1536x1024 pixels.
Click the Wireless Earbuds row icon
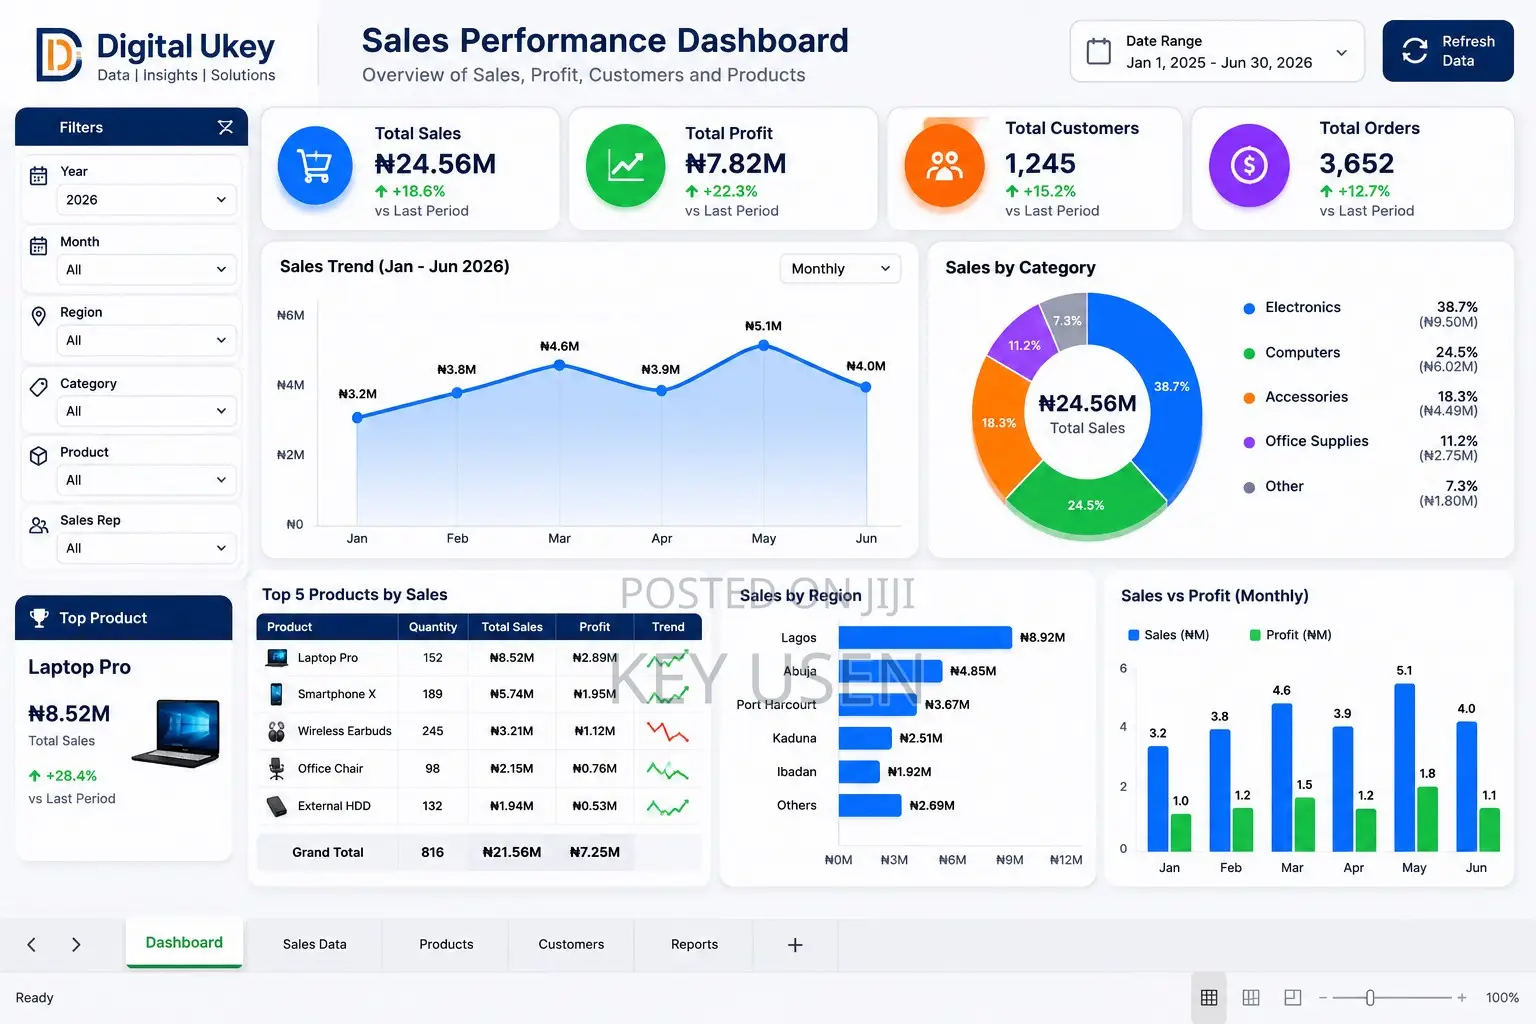coord(277,731)
